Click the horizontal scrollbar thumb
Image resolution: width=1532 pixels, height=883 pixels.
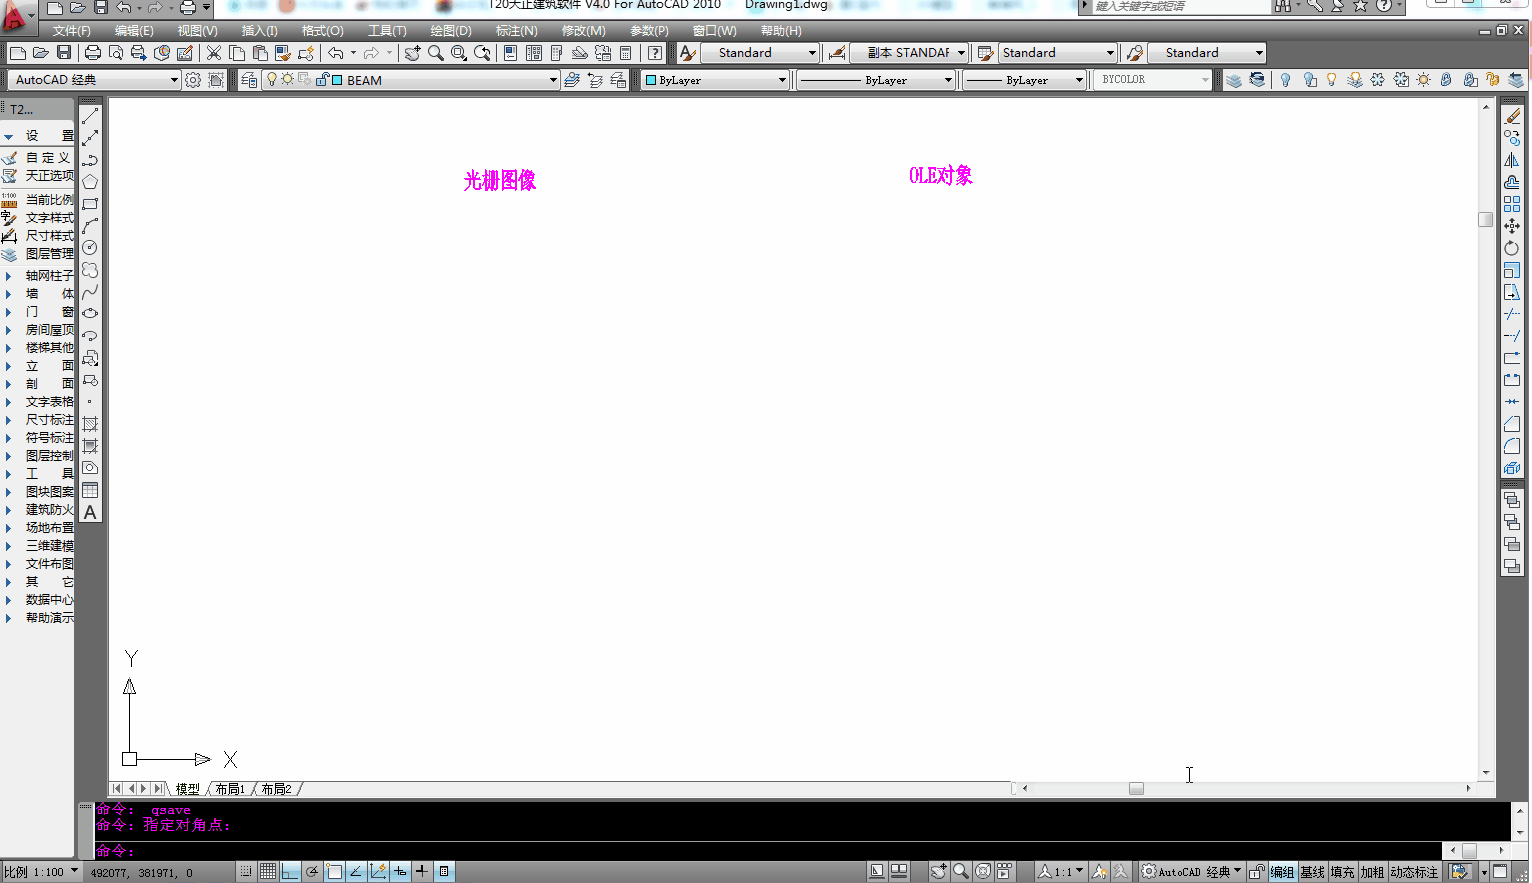point(1136,788)
